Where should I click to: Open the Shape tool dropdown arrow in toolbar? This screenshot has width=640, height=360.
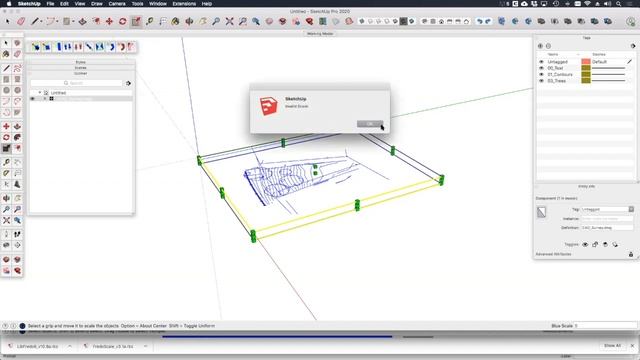tap(73, 22)
